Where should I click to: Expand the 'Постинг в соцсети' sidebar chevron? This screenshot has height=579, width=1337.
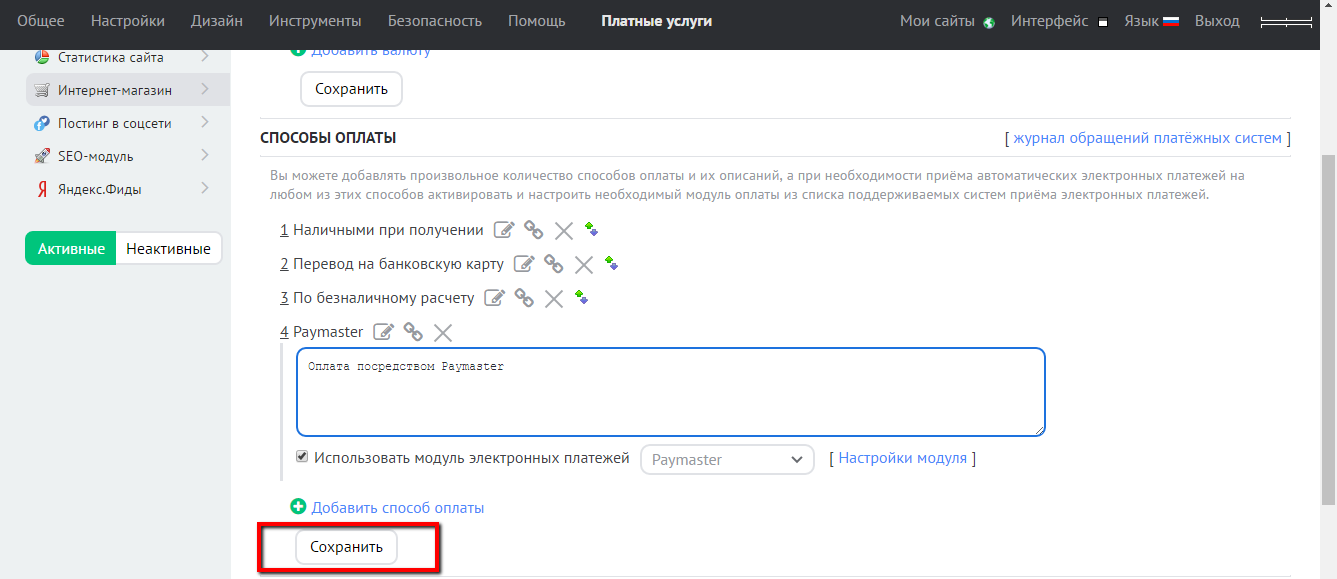pos(204,123)
